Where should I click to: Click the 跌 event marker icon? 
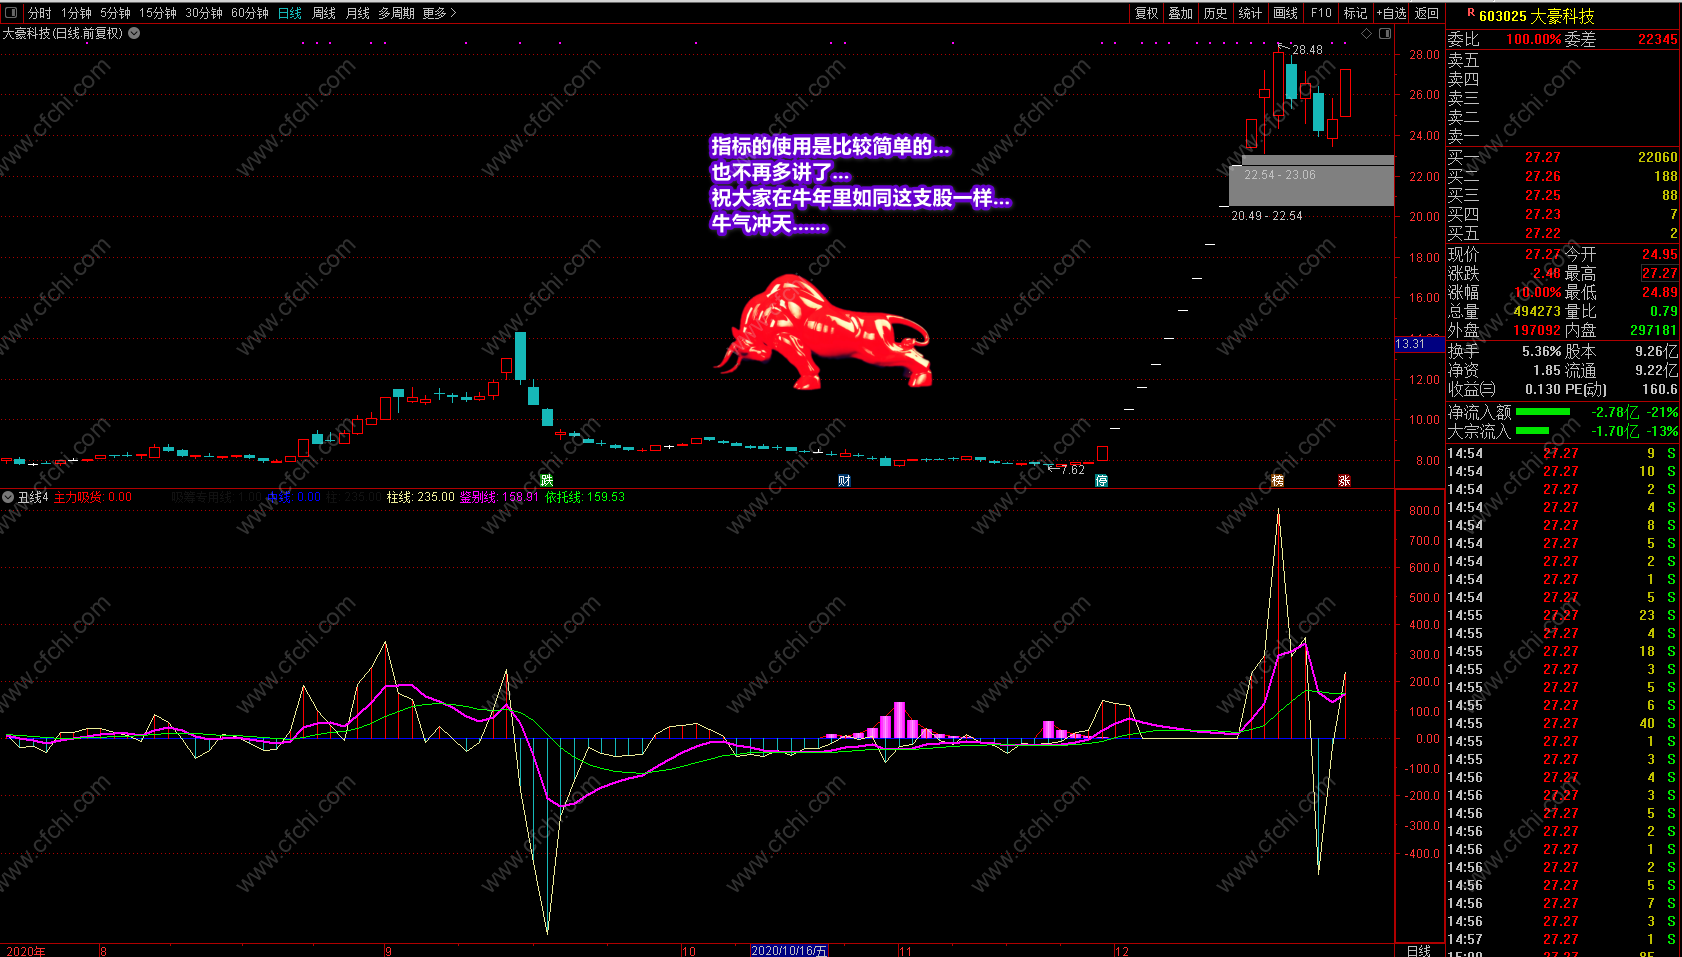(546, 481)
